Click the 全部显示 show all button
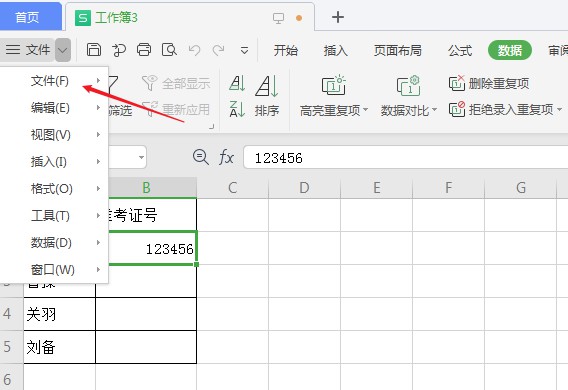The width and height of the screenshot is (568, 390). [176, 84]
